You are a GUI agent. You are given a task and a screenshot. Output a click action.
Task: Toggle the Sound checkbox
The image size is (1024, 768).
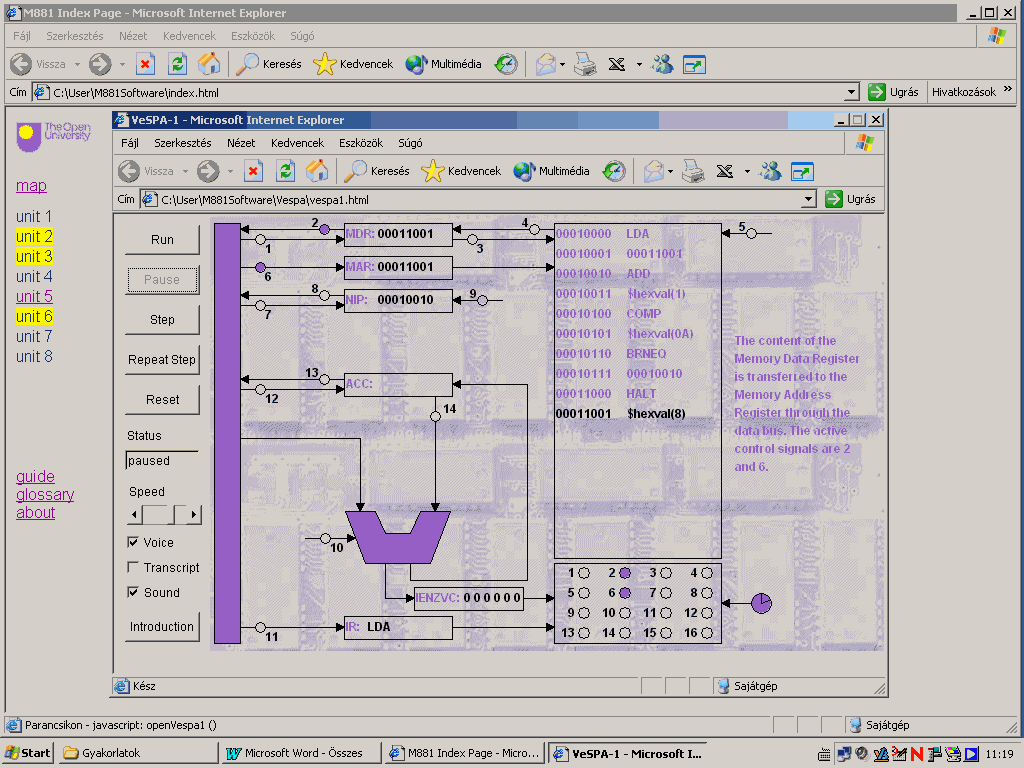coord(133,592)
